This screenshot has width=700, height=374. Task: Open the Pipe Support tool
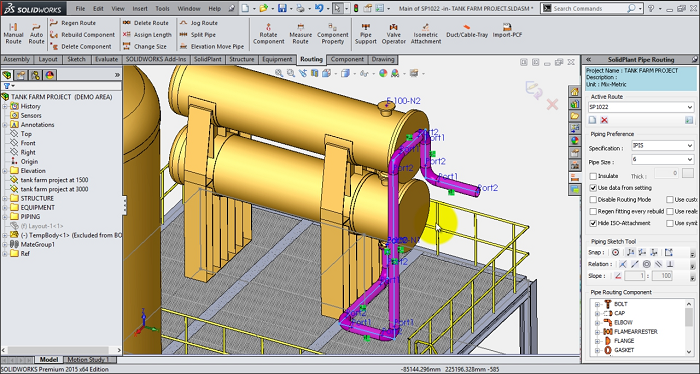coord(366,34)
